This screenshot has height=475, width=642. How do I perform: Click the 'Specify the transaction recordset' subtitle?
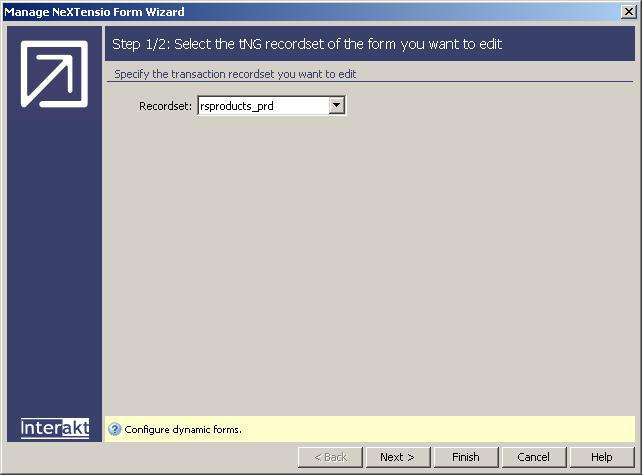point(236,74)
